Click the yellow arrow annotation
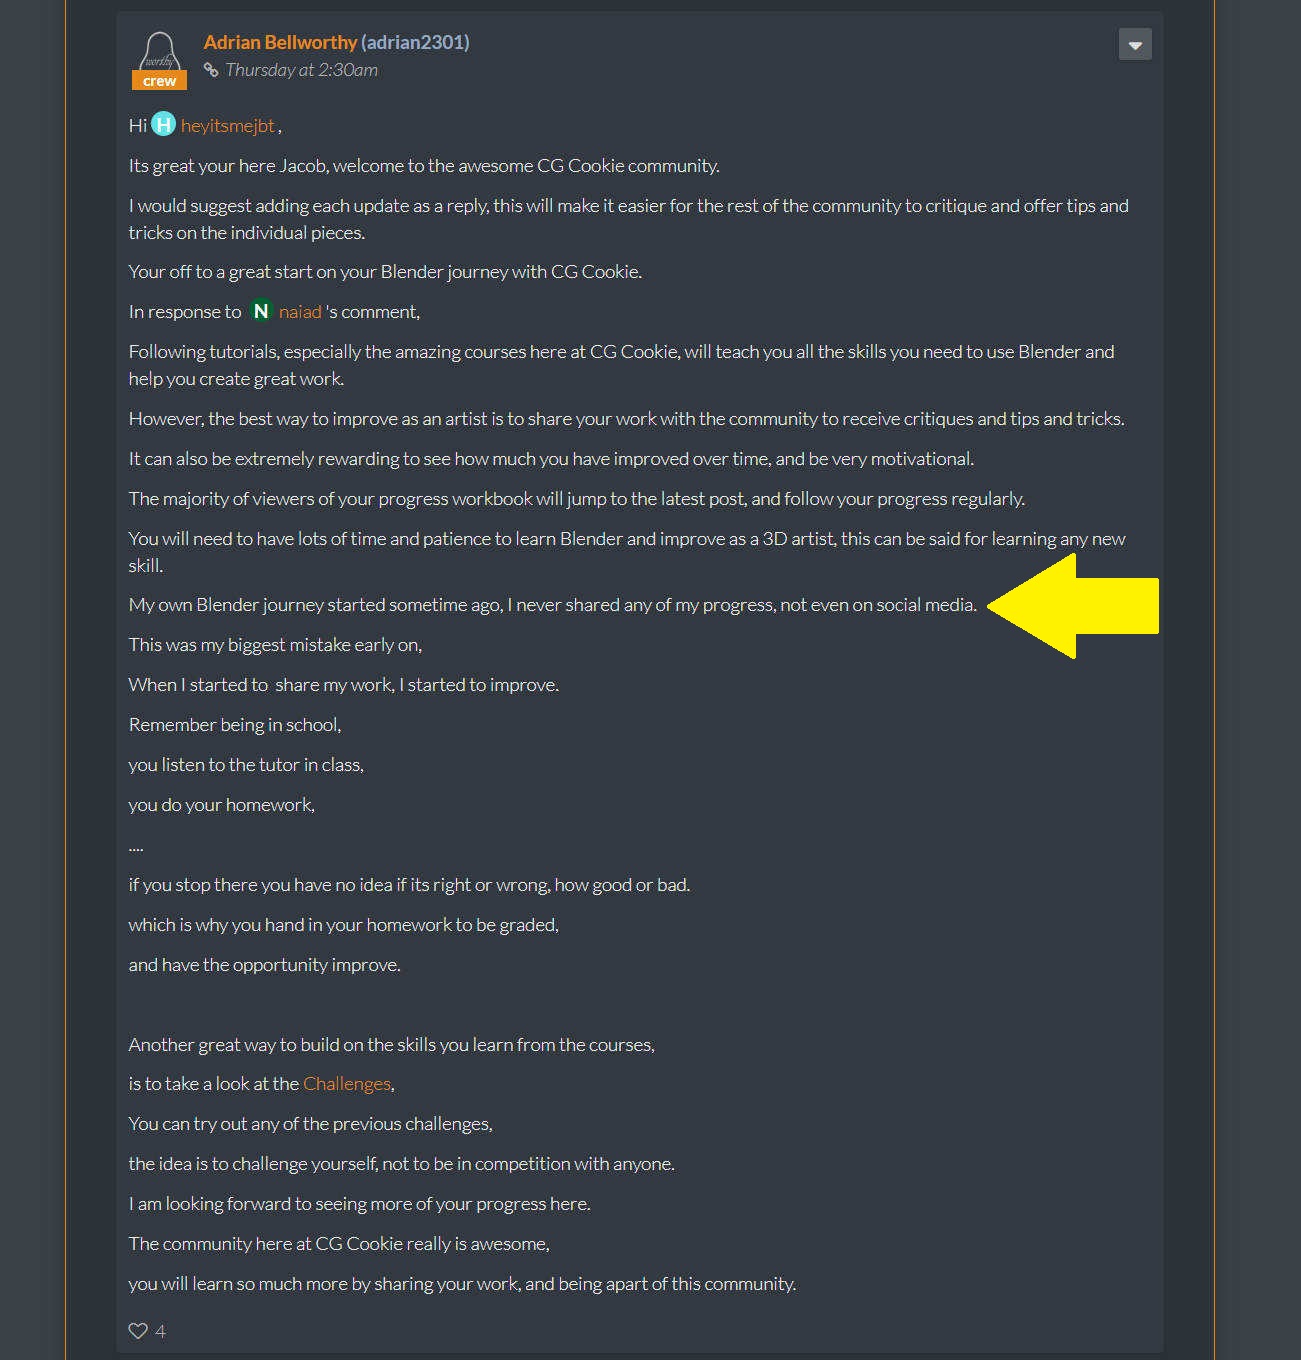 click(x=1073, y=606)
